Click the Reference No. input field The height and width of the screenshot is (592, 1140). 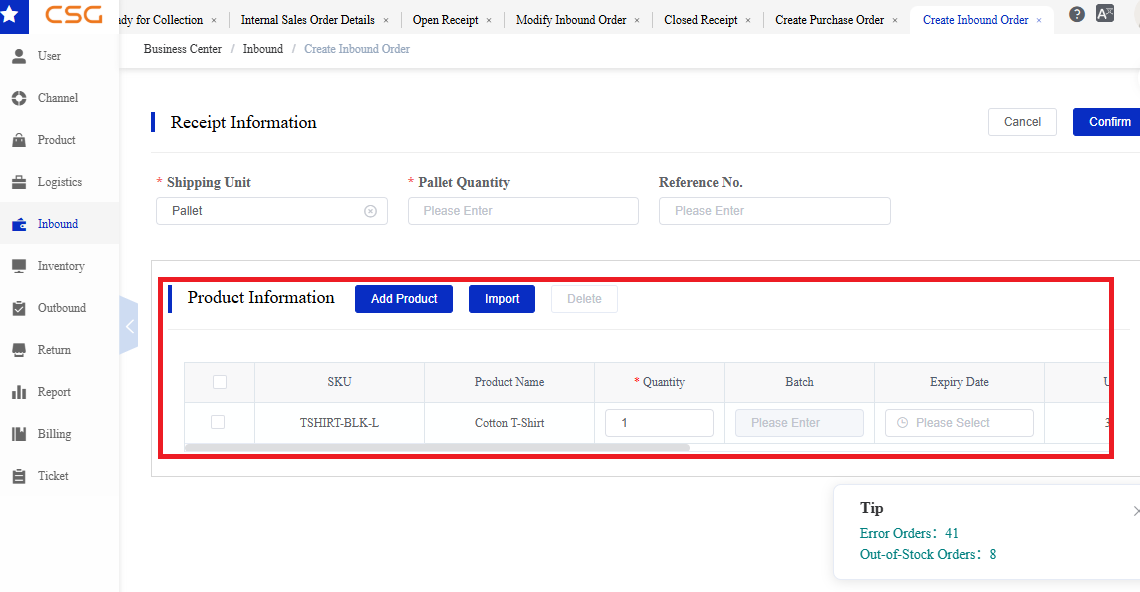coord(774,211)
